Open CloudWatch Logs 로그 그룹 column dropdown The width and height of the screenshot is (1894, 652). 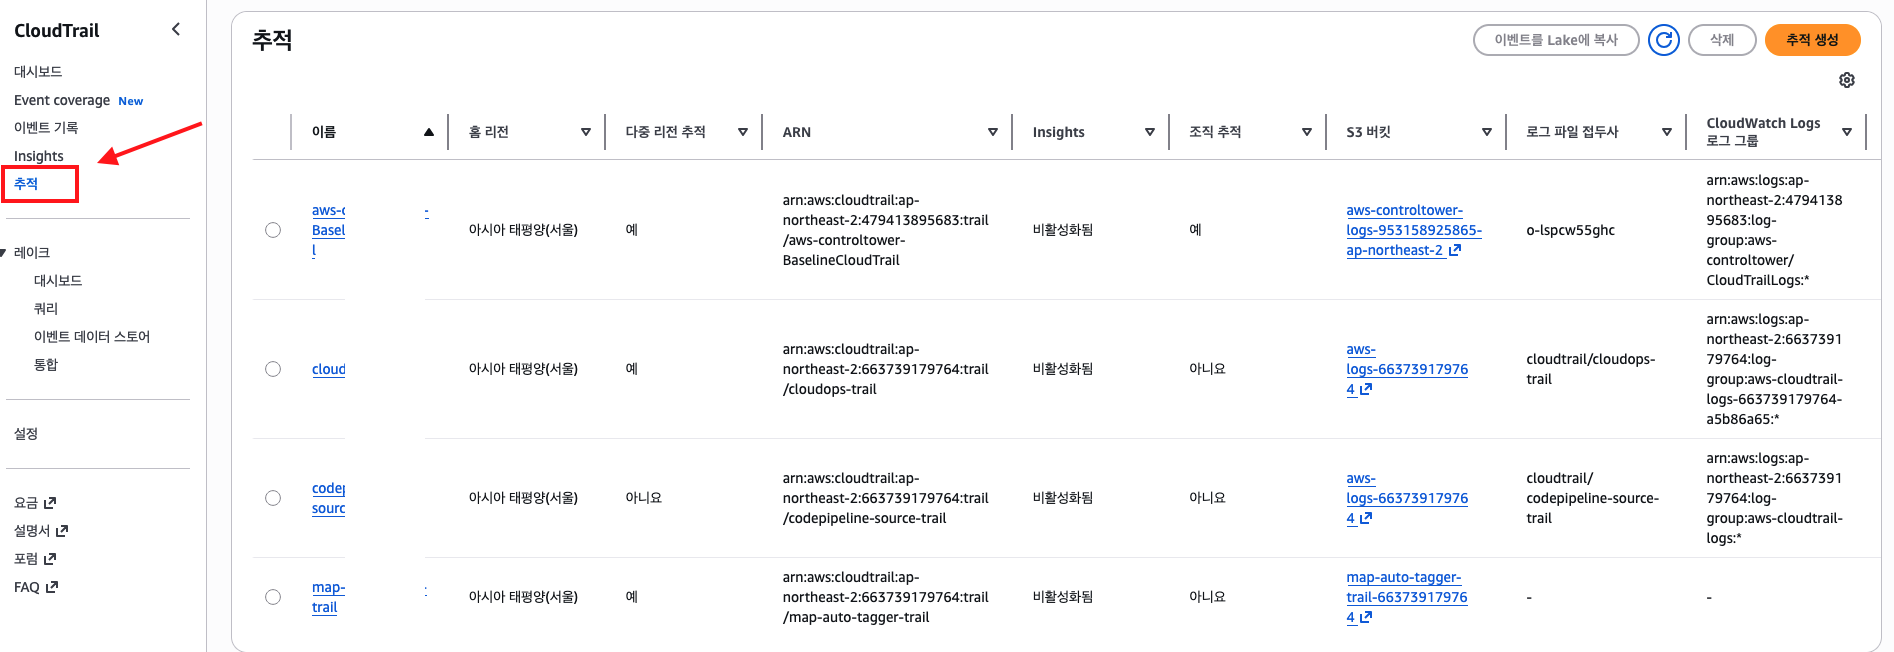click(1847, 132)
